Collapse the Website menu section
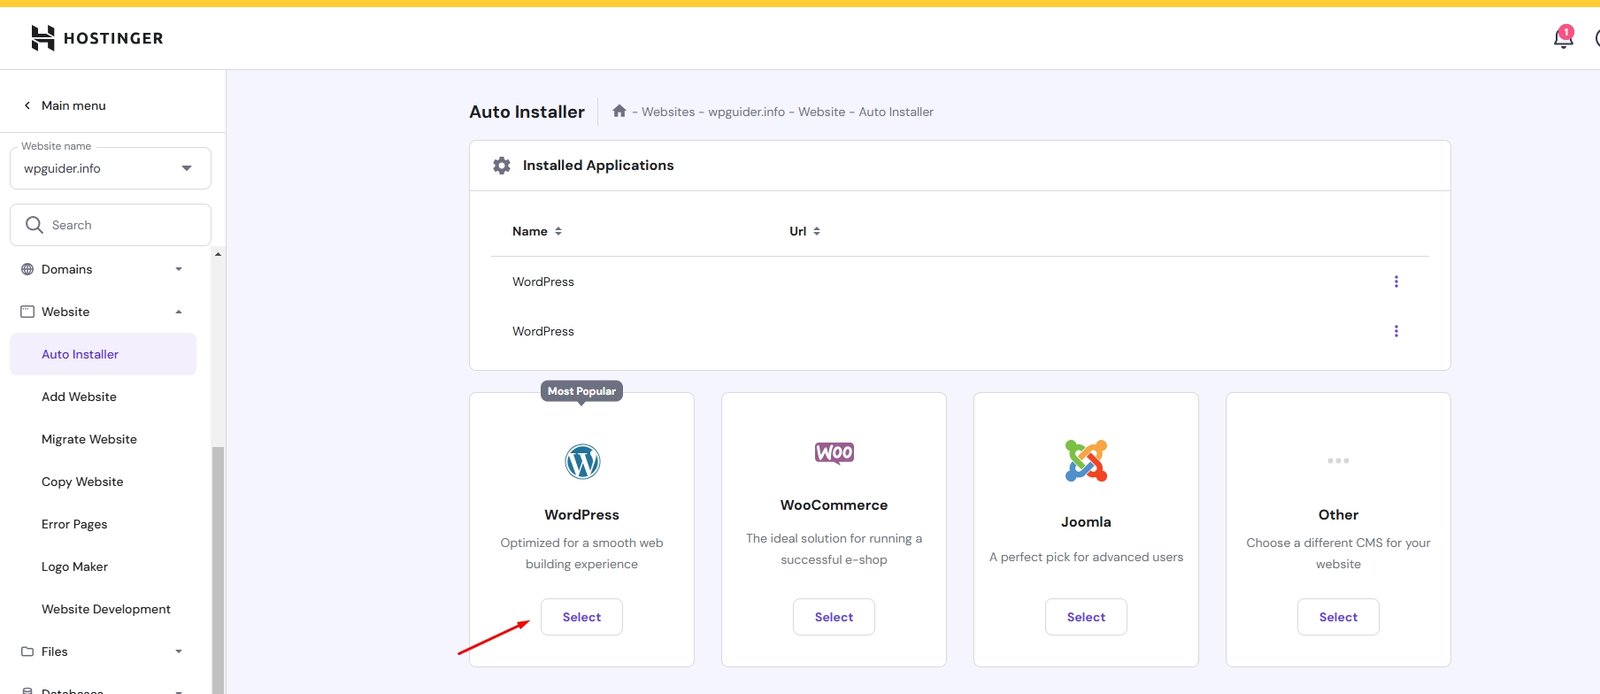1600x694 pixels. pyautogui.click(x=179, y=312)
